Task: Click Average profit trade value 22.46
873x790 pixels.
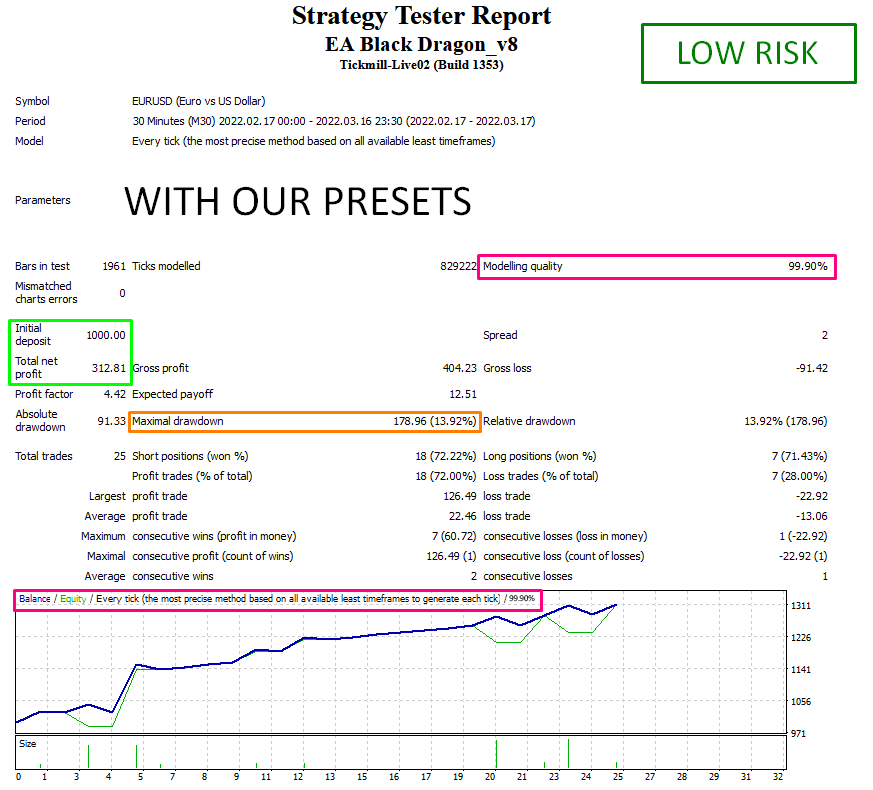Action: tap(462, 517)
